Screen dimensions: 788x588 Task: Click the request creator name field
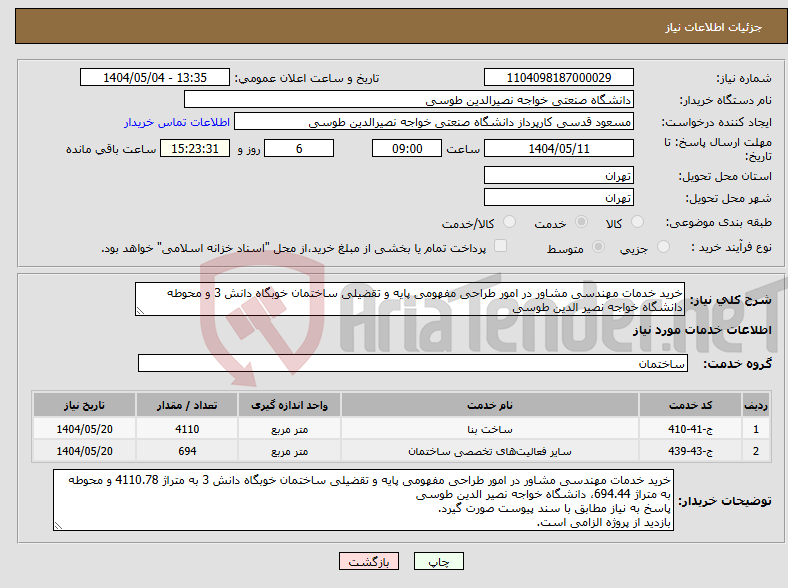(434, 122)
